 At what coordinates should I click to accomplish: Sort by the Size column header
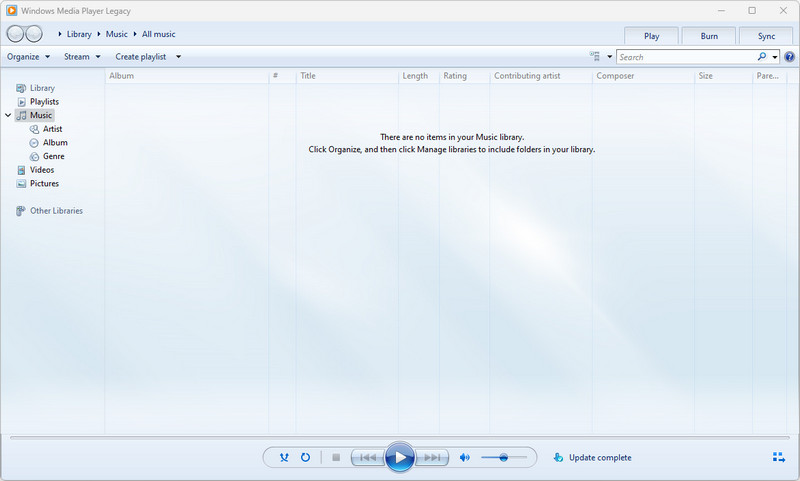tap(723, 76)
